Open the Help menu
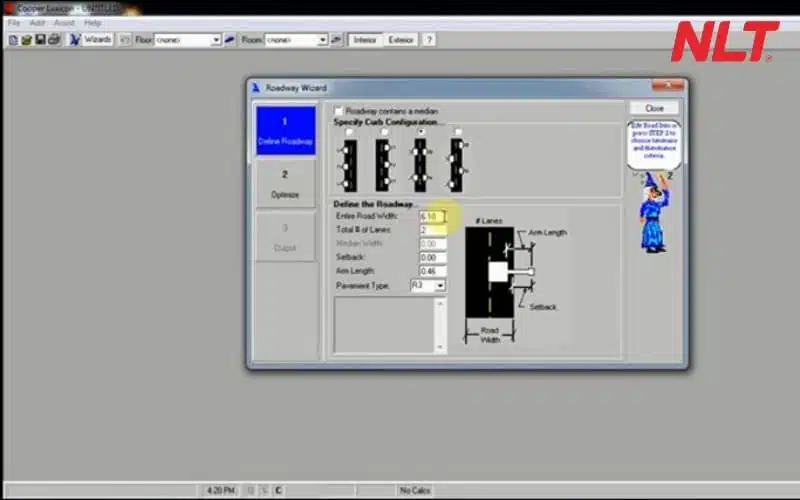This screenshot has height=500, width=800. [x=92, y=22]
